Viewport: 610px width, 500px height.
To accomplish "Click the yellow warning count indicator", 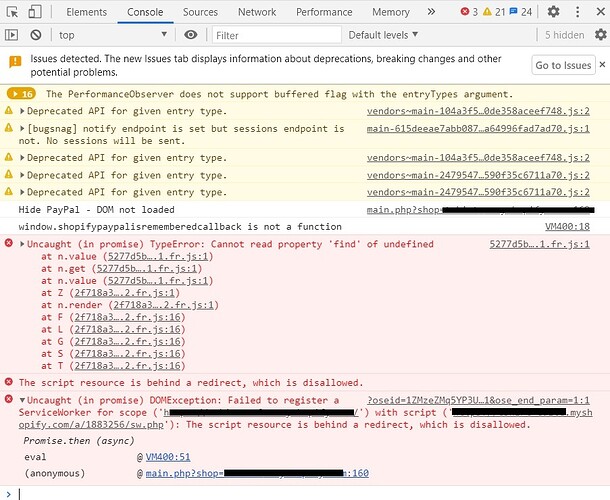I will (x=494, y=12).
